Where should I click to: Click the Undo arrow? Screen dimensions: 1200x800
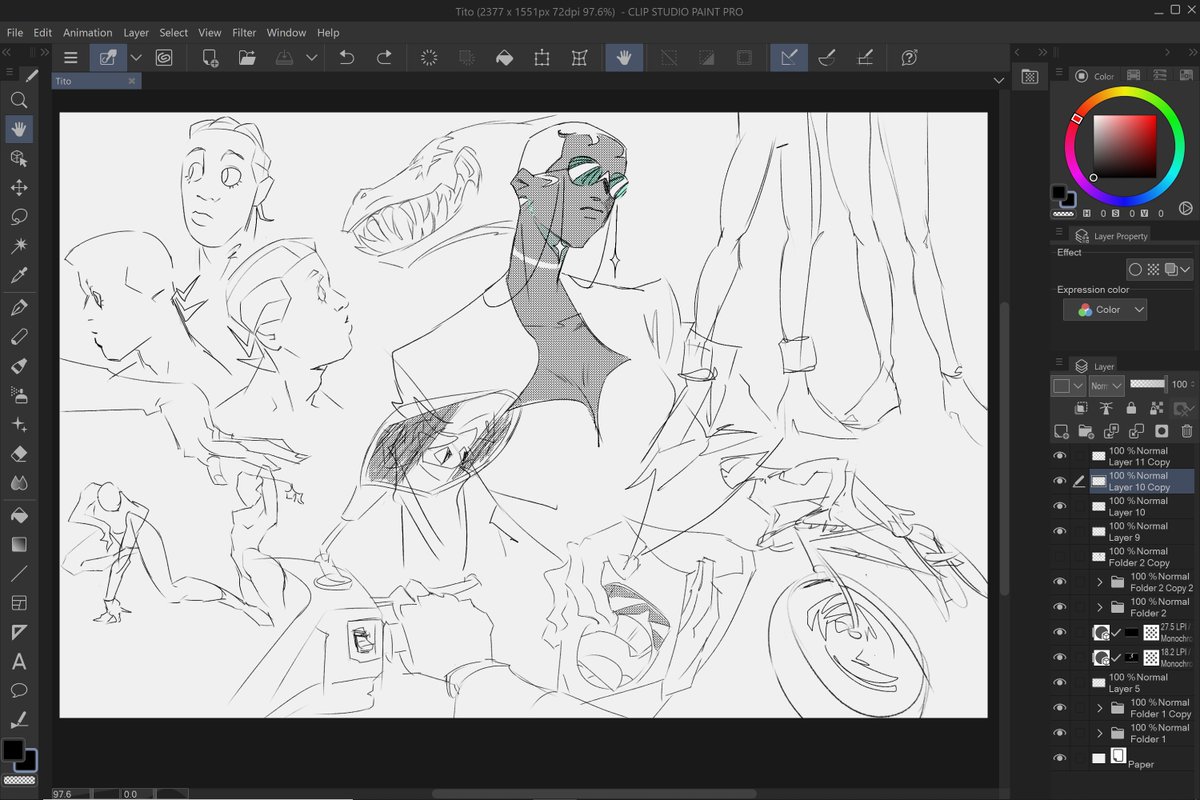[x=347, y=58]
